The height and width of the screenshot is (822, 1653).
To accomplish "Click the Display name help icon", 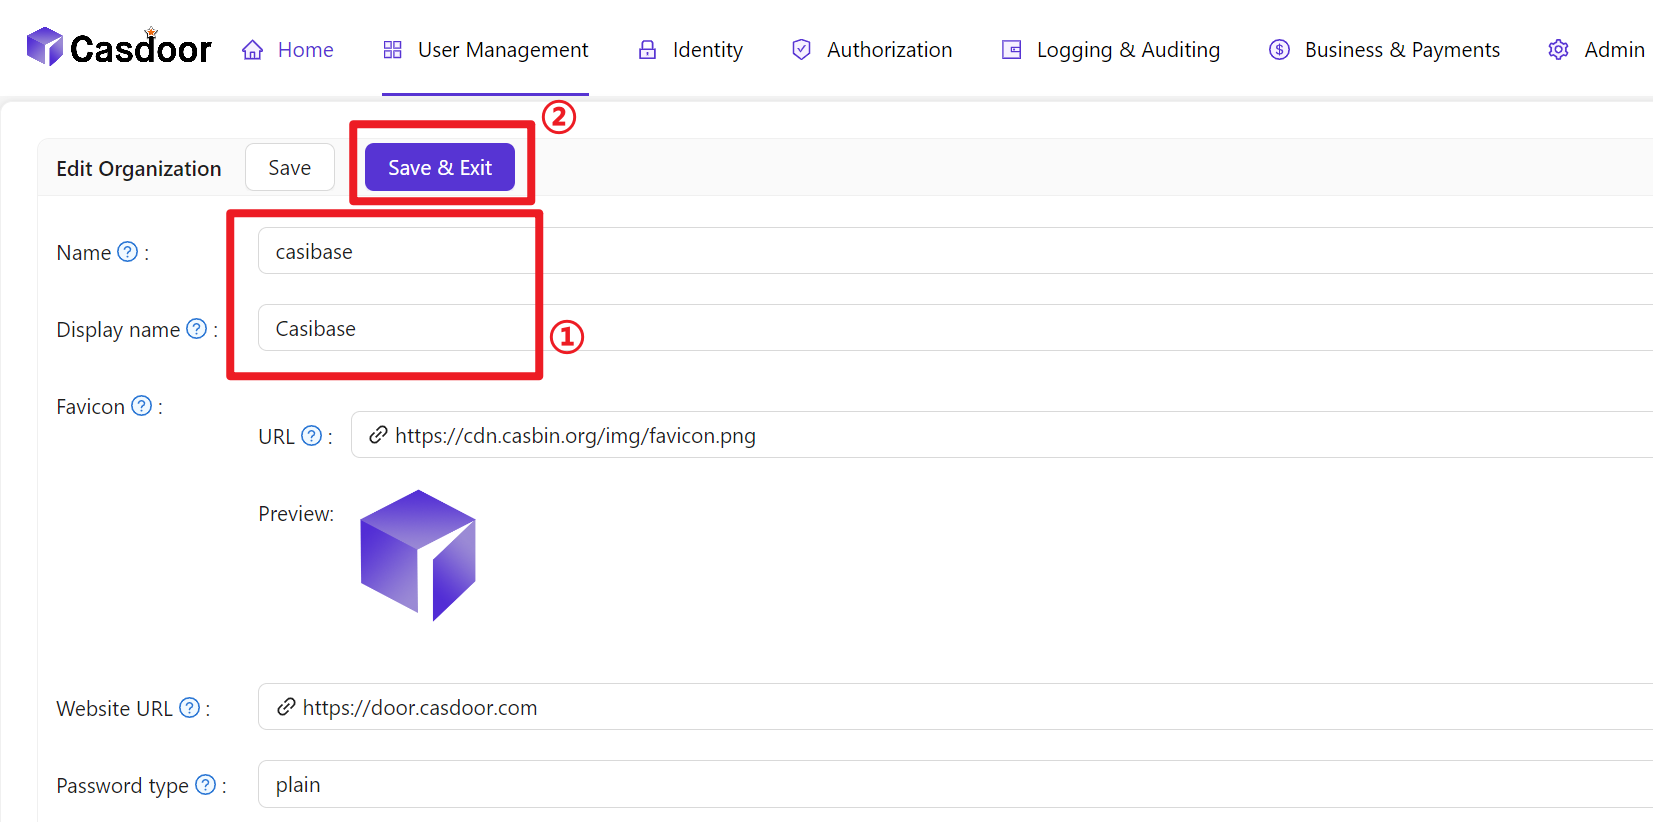I will [x=197, y=329].
